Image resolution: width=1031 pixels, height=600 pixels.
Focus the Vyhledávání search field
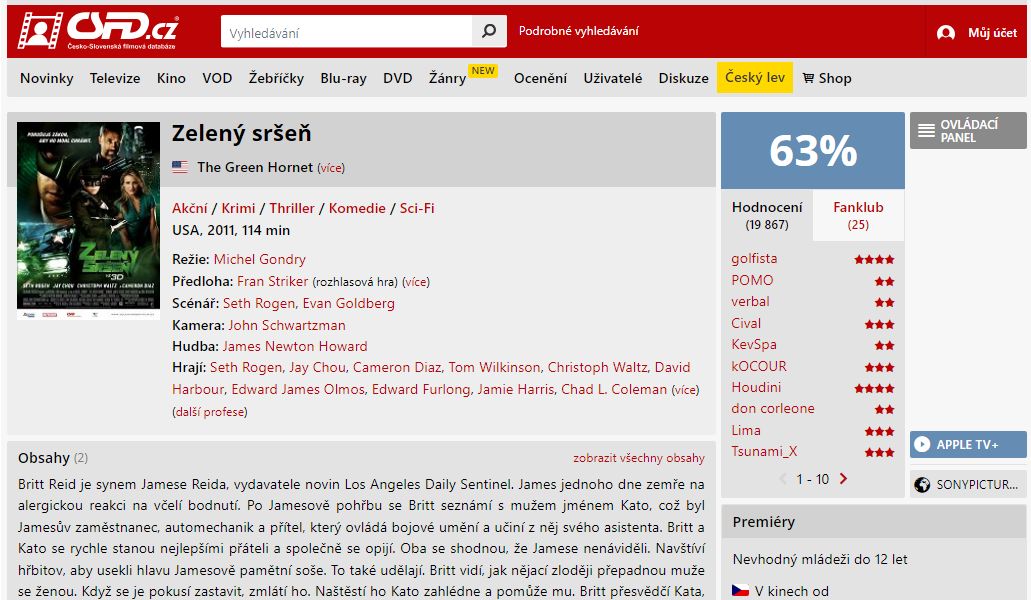pyautogui.click(x=347, y=32)
